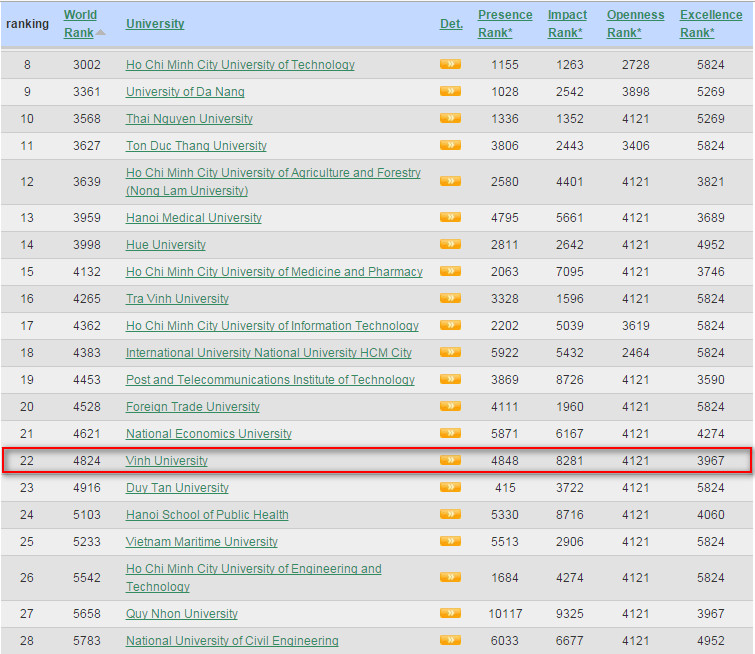This screenshot has width=755, height=654.
Task: Open details icon for Hue University
Action: [450, 244]
